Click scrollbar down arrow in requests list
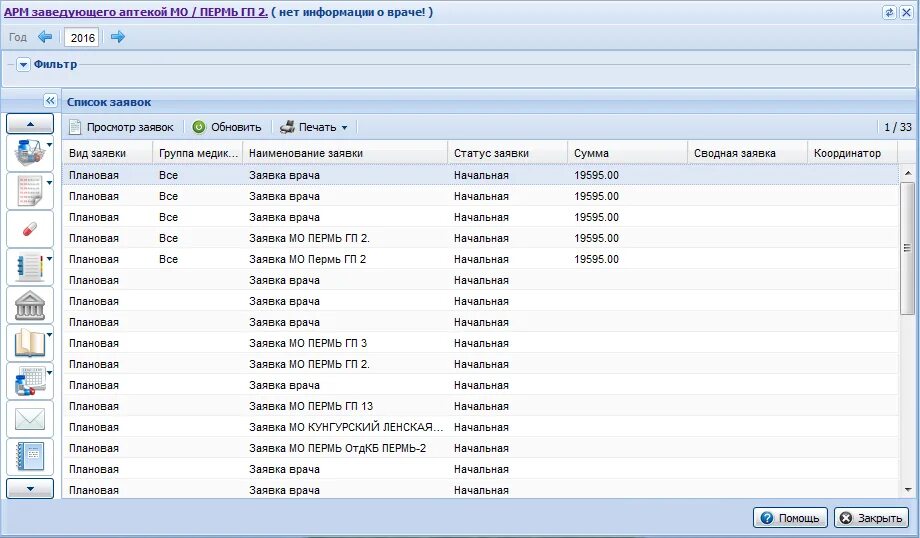Screen dimensions: 920x538 (908, 490)
